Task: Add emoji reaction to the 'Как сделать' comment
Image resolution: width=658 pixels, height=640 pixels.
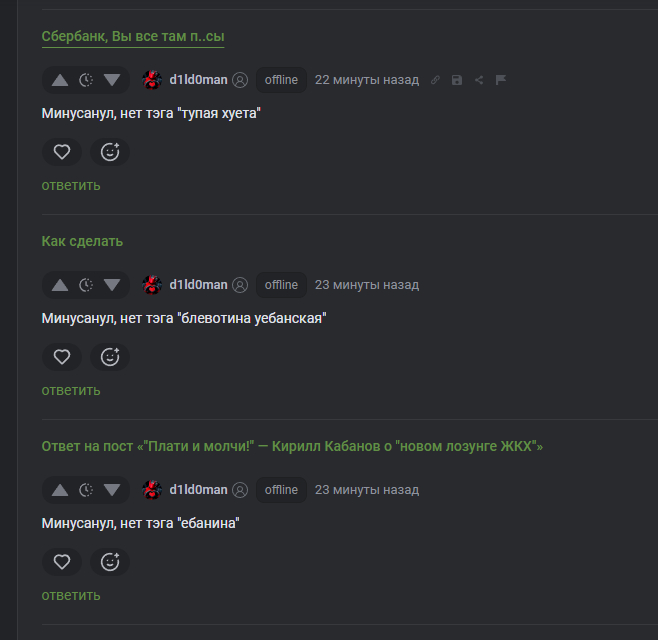Action: pyautogui.click(x=110, y=357)
